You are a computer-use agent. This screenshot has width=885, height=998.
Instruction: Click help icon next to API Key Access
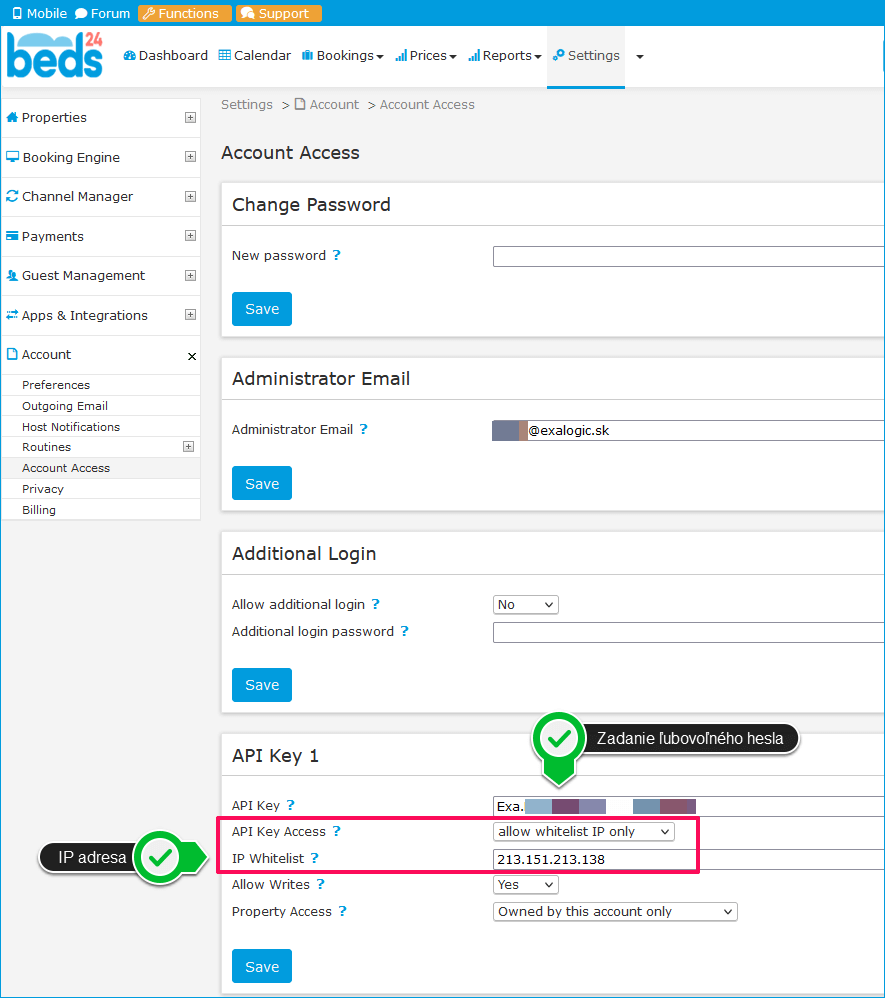click(x=337, y=832)
